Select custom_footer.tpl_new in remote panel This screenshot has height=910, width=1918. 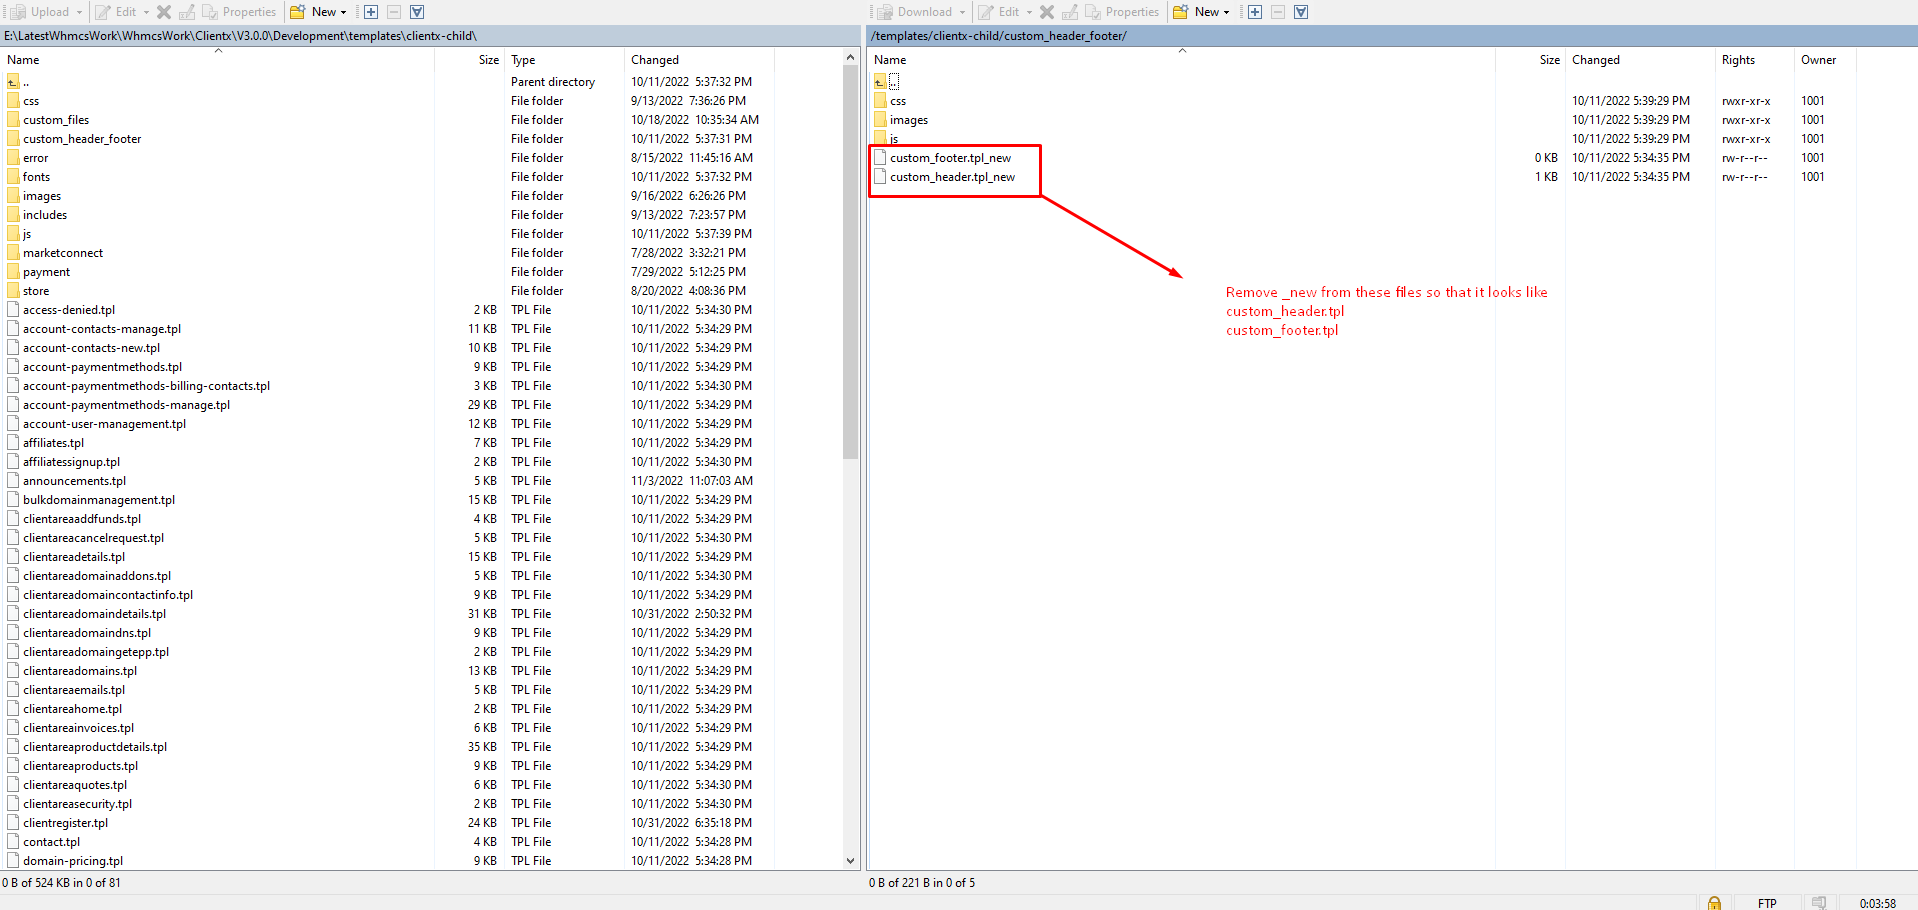point(950,158)
